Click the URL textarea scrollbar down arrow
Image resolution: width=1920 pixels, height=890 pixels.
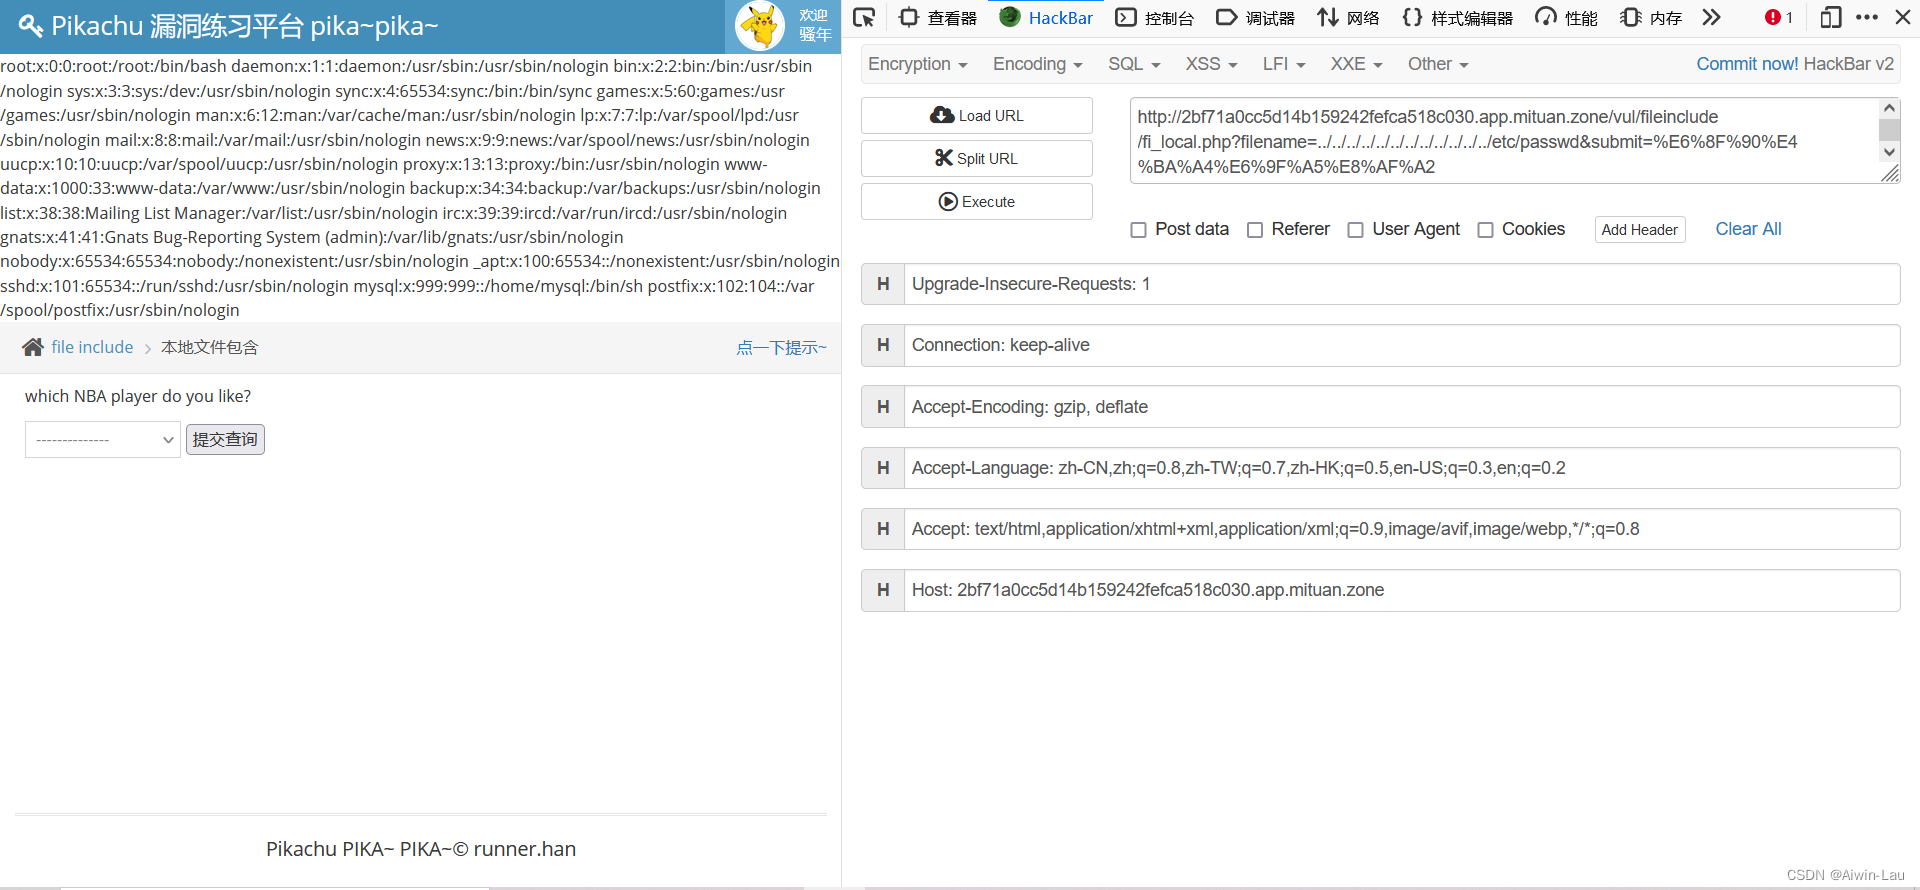pos(1889,152)
